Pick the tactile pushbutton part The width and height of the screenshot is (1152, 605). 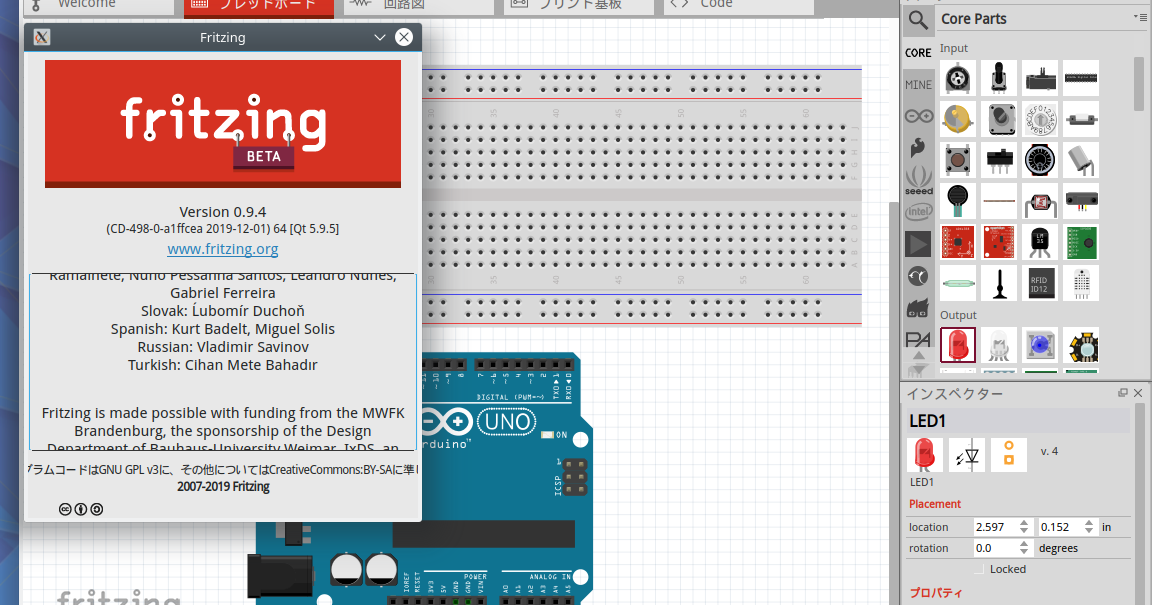click(x=957, y=160)
